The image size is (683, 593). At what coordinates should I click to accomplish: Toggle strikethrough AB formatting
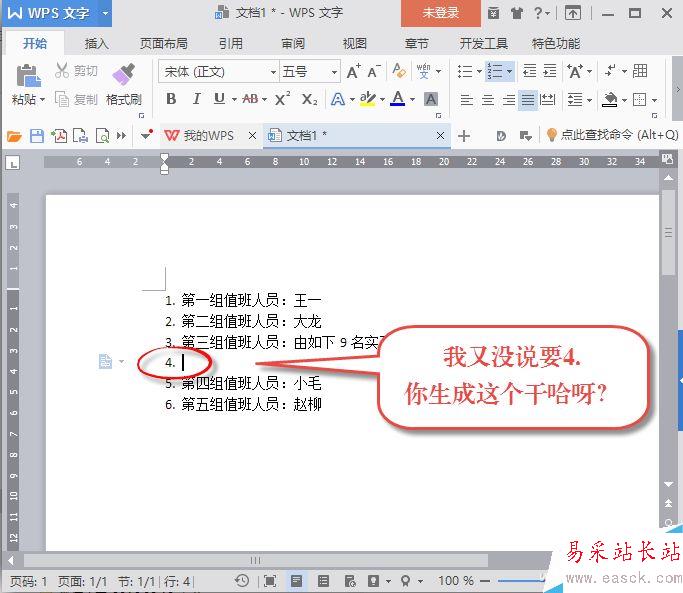(x=250, y=99)
